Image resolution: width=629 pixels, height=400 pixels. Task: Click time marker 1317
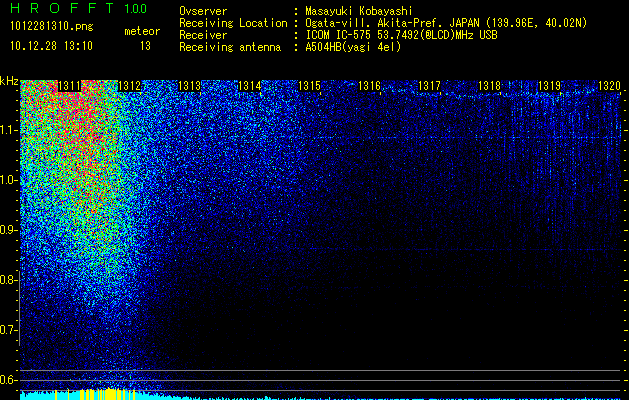click(430, 86)
